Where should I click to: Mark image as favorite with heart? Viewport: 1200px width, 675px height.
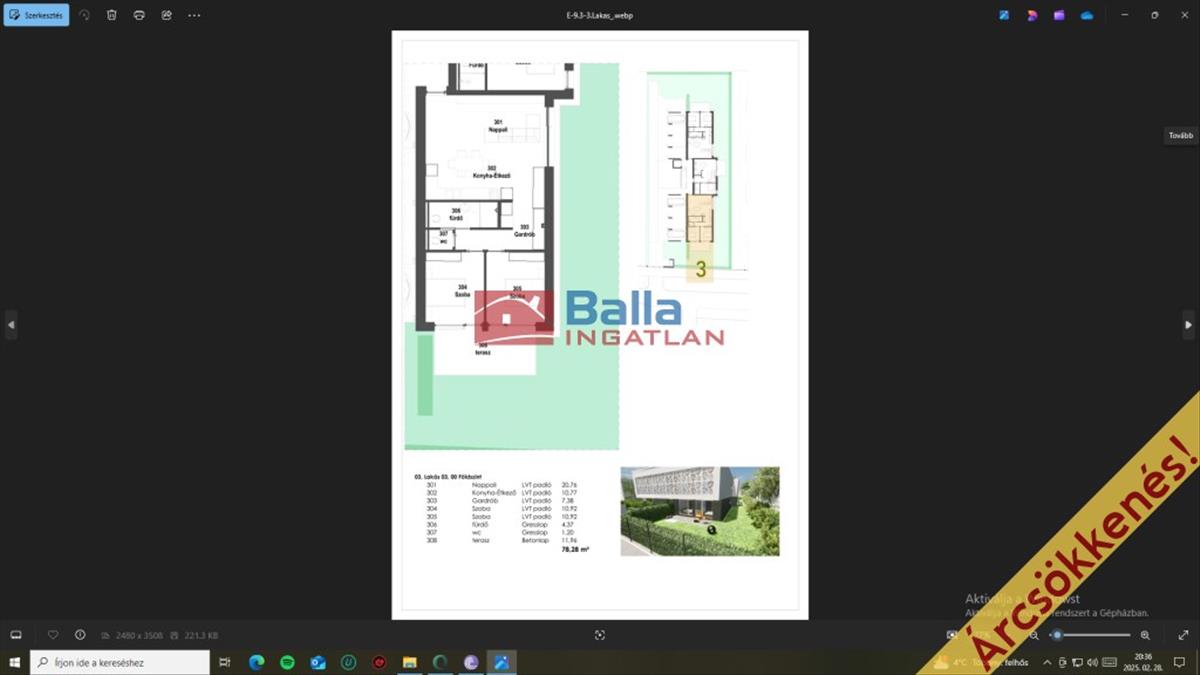[53, 635]
